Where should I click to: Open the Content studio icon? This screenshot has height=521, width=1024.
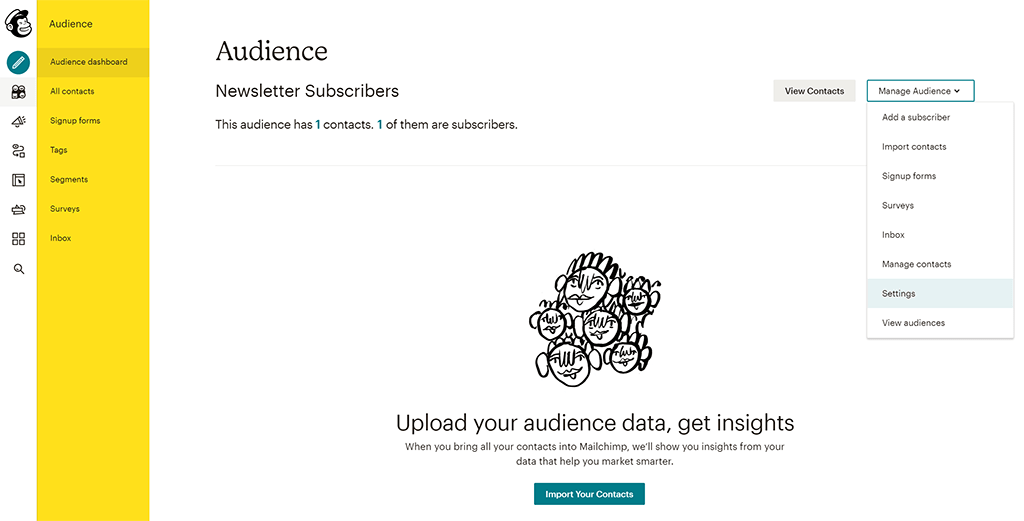(x=18, y=209)
